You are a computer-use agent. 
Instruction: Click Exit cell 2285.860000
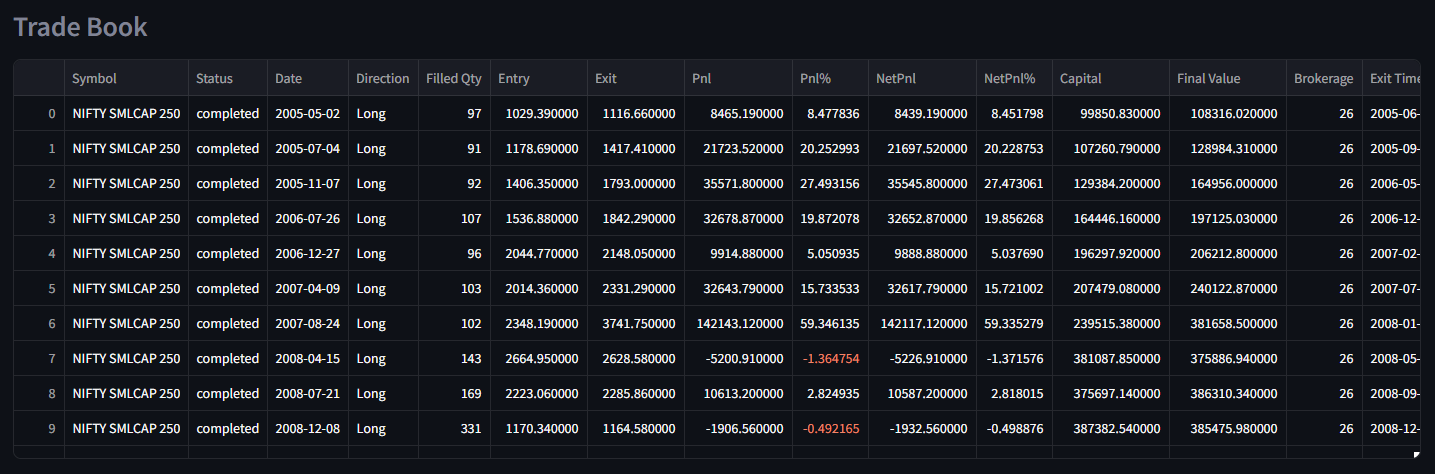click(636, 394)
